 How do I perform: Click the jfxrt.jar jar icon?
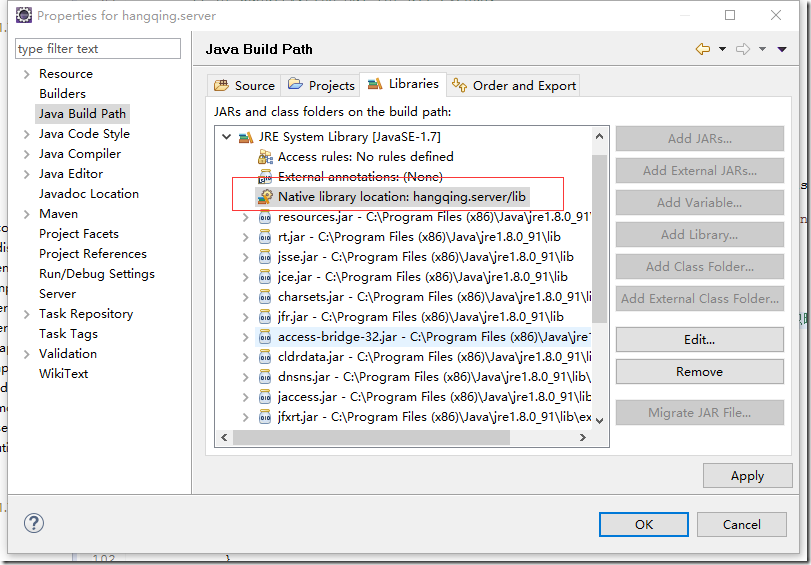[x=265, y=417]
